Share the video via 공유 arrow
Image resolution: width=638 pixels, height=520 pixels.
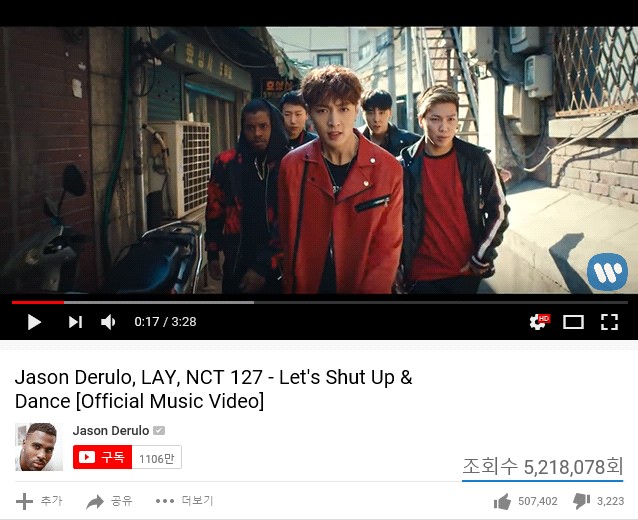[x=109, y=501]
